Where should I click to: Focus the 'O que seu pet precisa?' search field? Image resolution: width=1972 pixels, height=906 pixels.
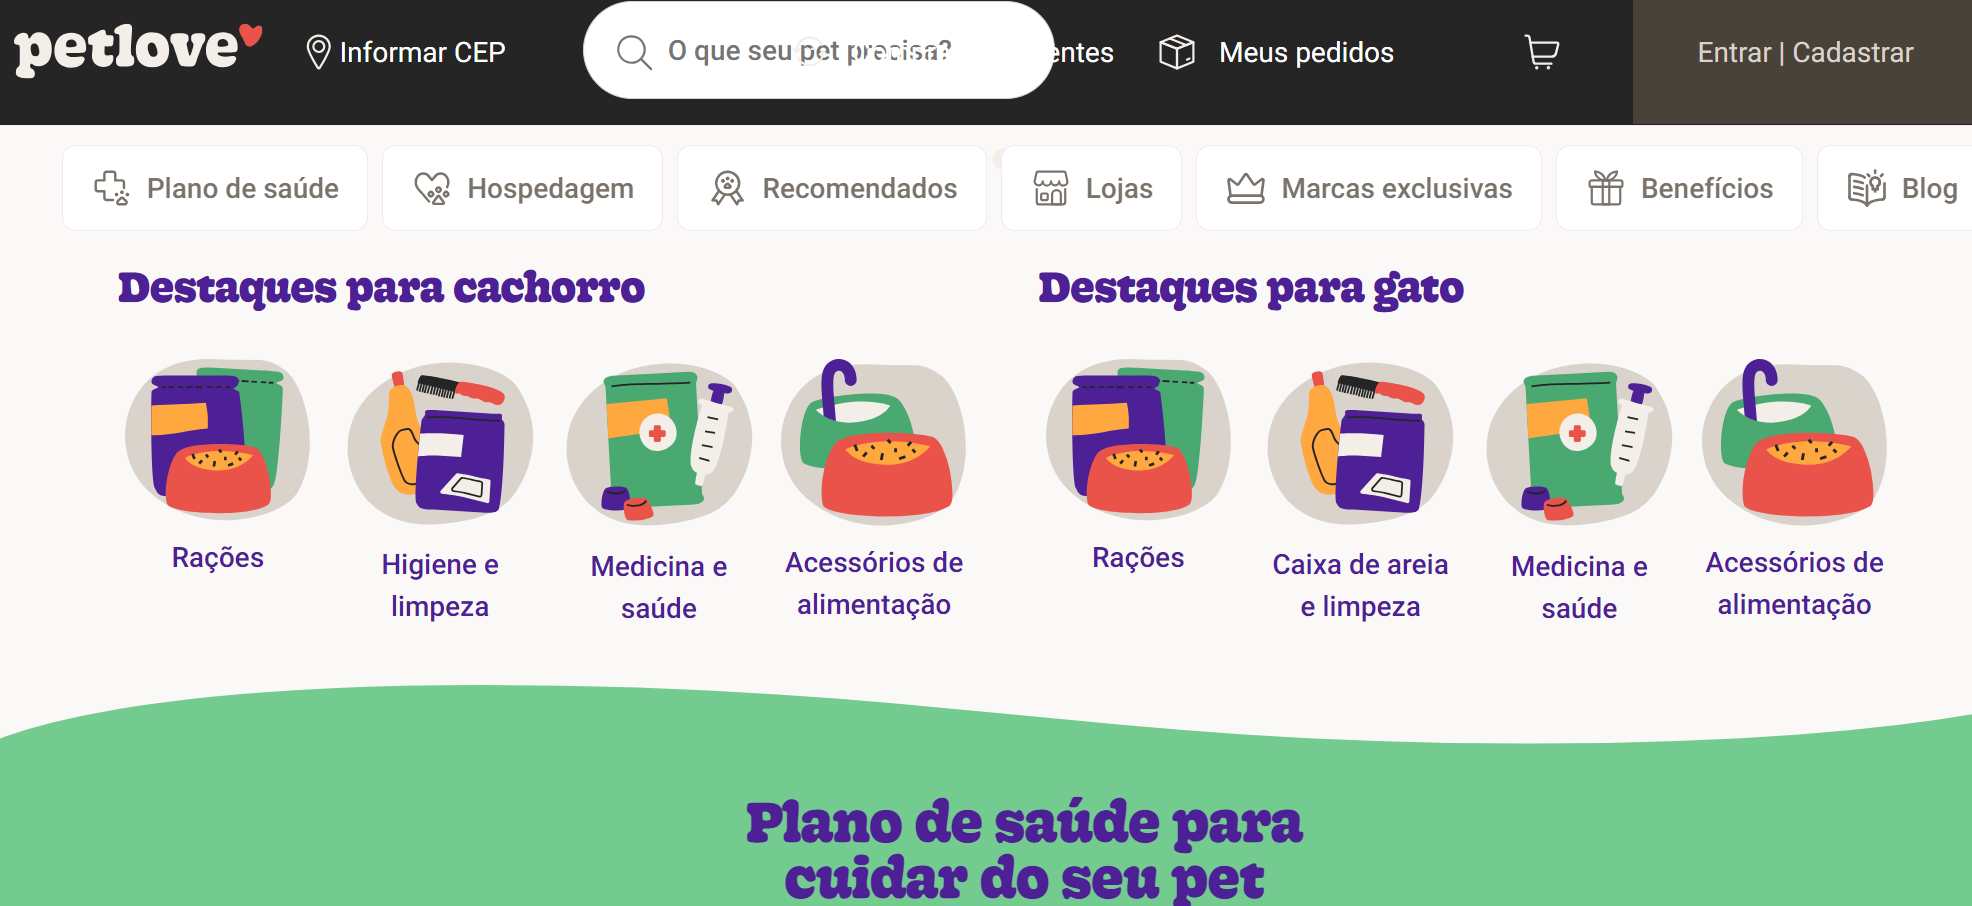click(818, 50)
